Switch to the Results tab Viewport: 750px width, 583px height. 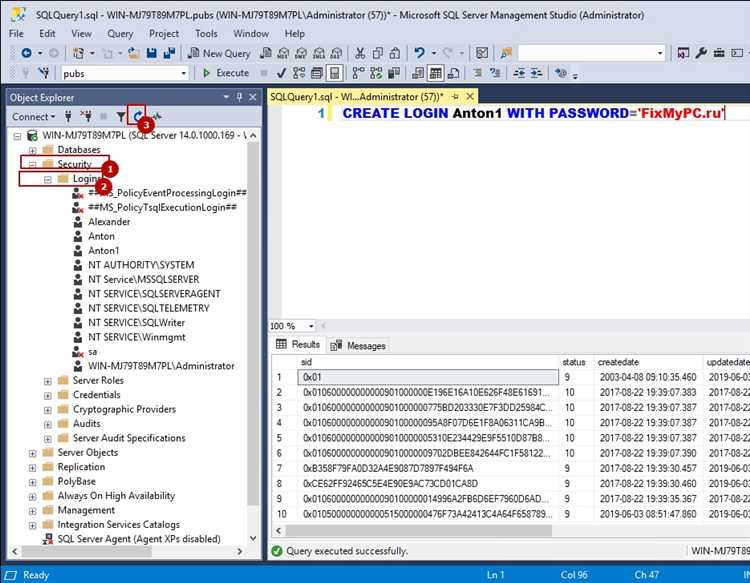(x=298, y=344)
